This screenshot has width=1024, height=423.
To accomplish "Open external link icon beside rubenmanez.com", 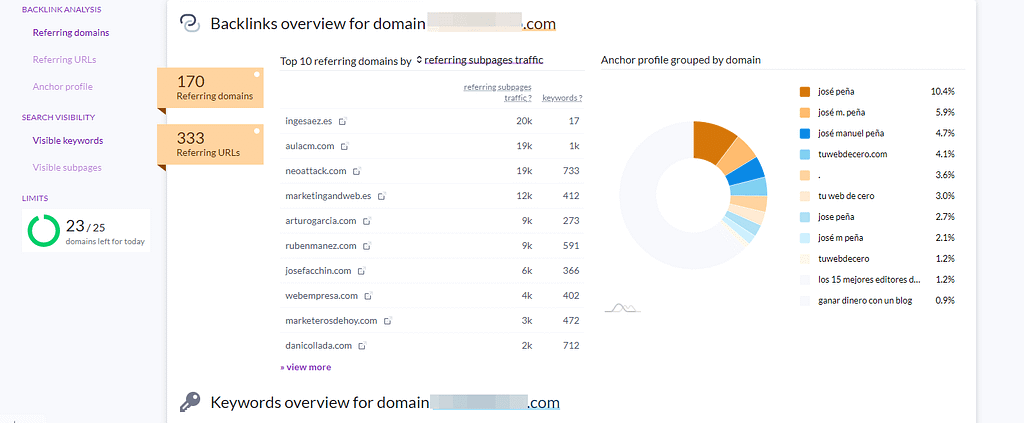I will [x=367, y=246].
